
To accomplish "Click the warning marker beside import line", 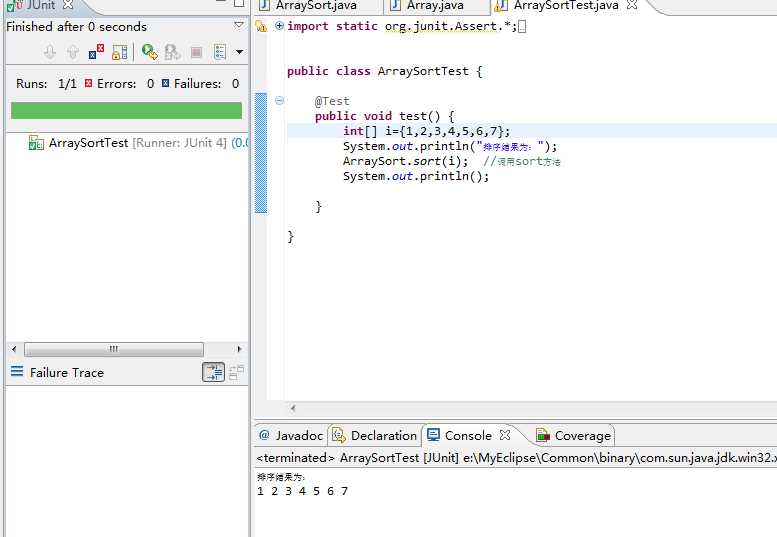I will (x=261, y=26).
